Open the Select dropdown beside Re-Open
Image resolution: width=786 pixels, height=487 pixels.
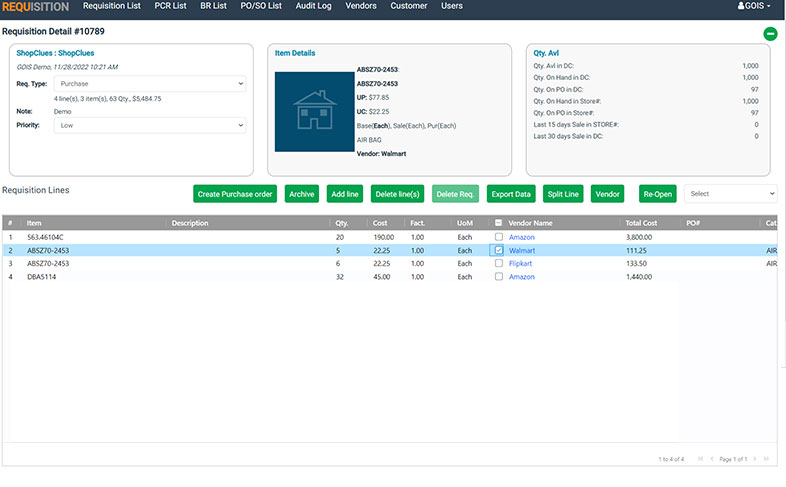tap(730, 194)
